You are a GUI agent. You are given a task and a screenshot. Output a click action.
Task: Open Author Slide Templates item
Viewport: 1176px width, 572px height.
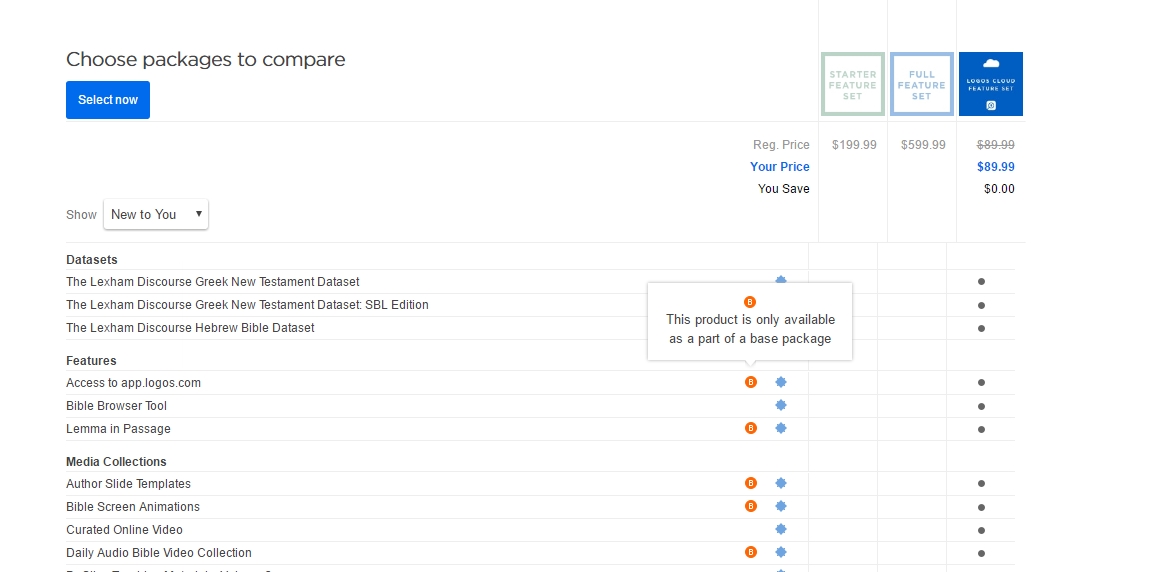coord(128,484)
